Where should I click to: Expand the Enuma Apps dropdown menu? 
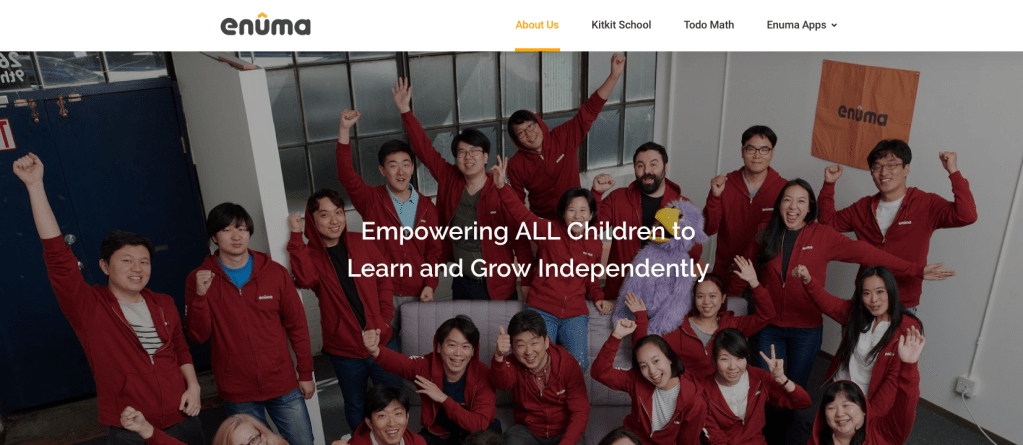tap(802, 25)
